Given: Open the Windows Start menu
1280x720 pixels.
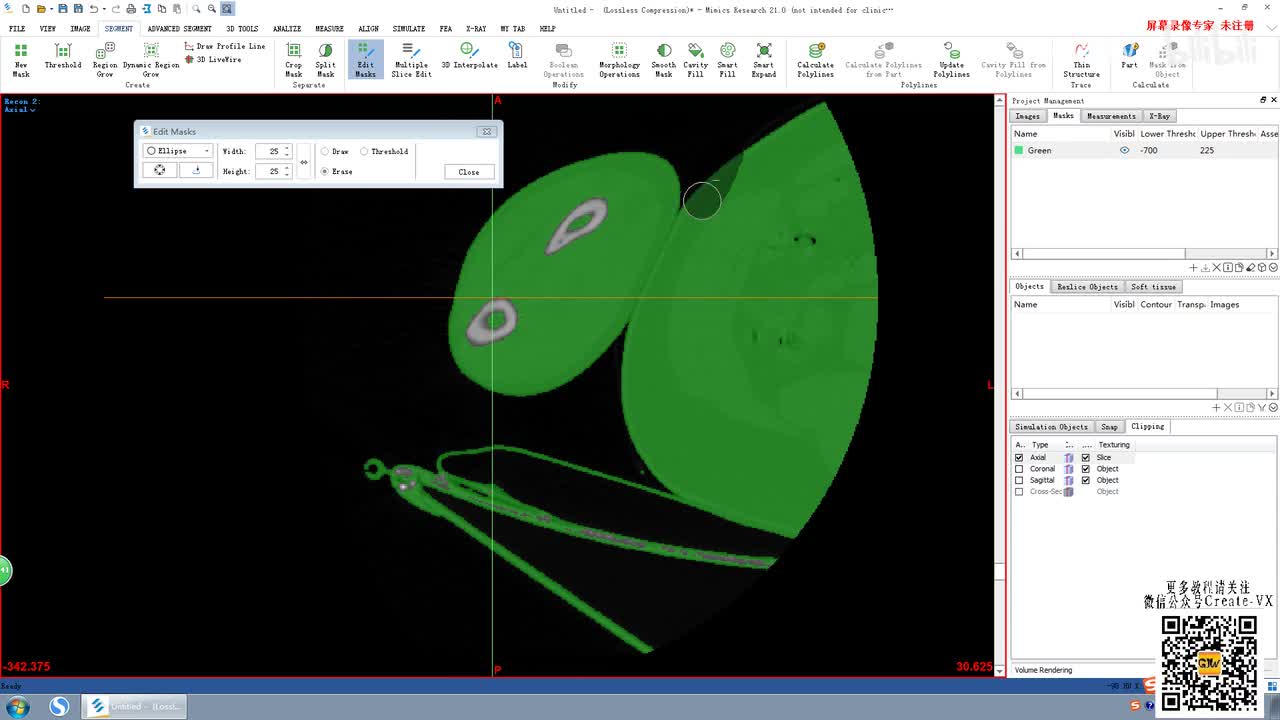Looking at the screenshot, I should 17,707.
